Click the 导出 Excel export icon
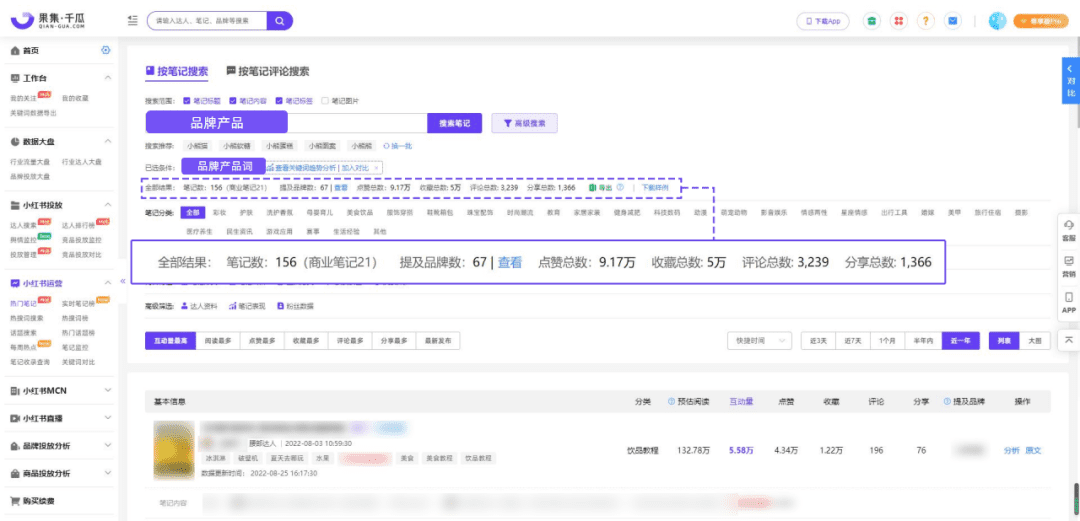 coord(592,187)
